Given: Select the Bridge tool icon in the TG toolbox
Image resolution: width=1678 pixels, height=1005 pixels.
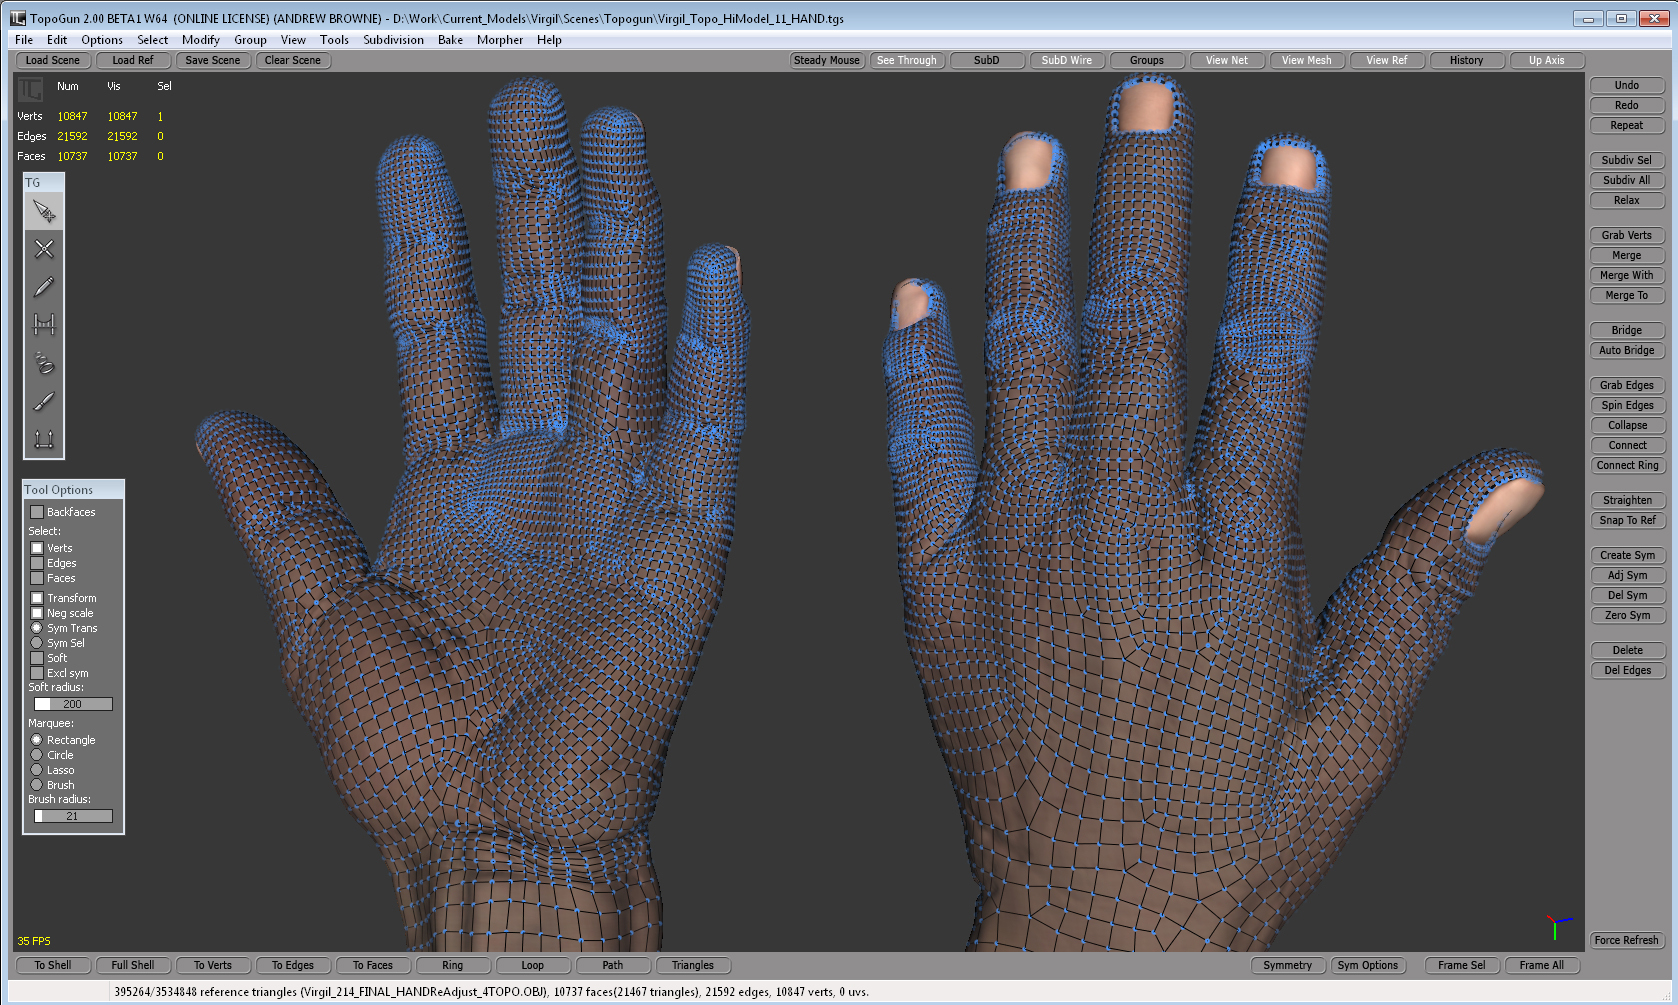Looking at the screenshot, I should [44, 325].
